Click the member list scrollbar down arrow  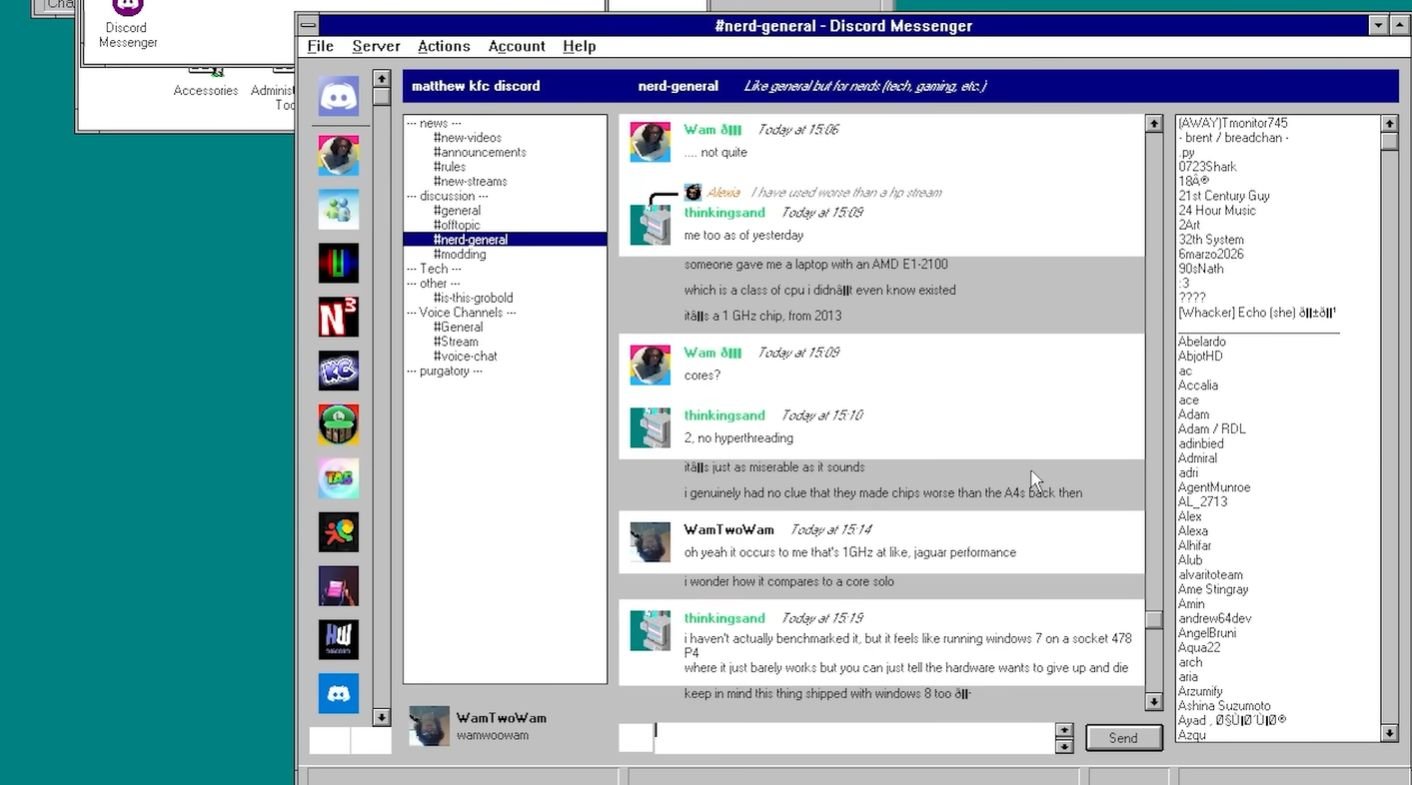(1389, 735)
